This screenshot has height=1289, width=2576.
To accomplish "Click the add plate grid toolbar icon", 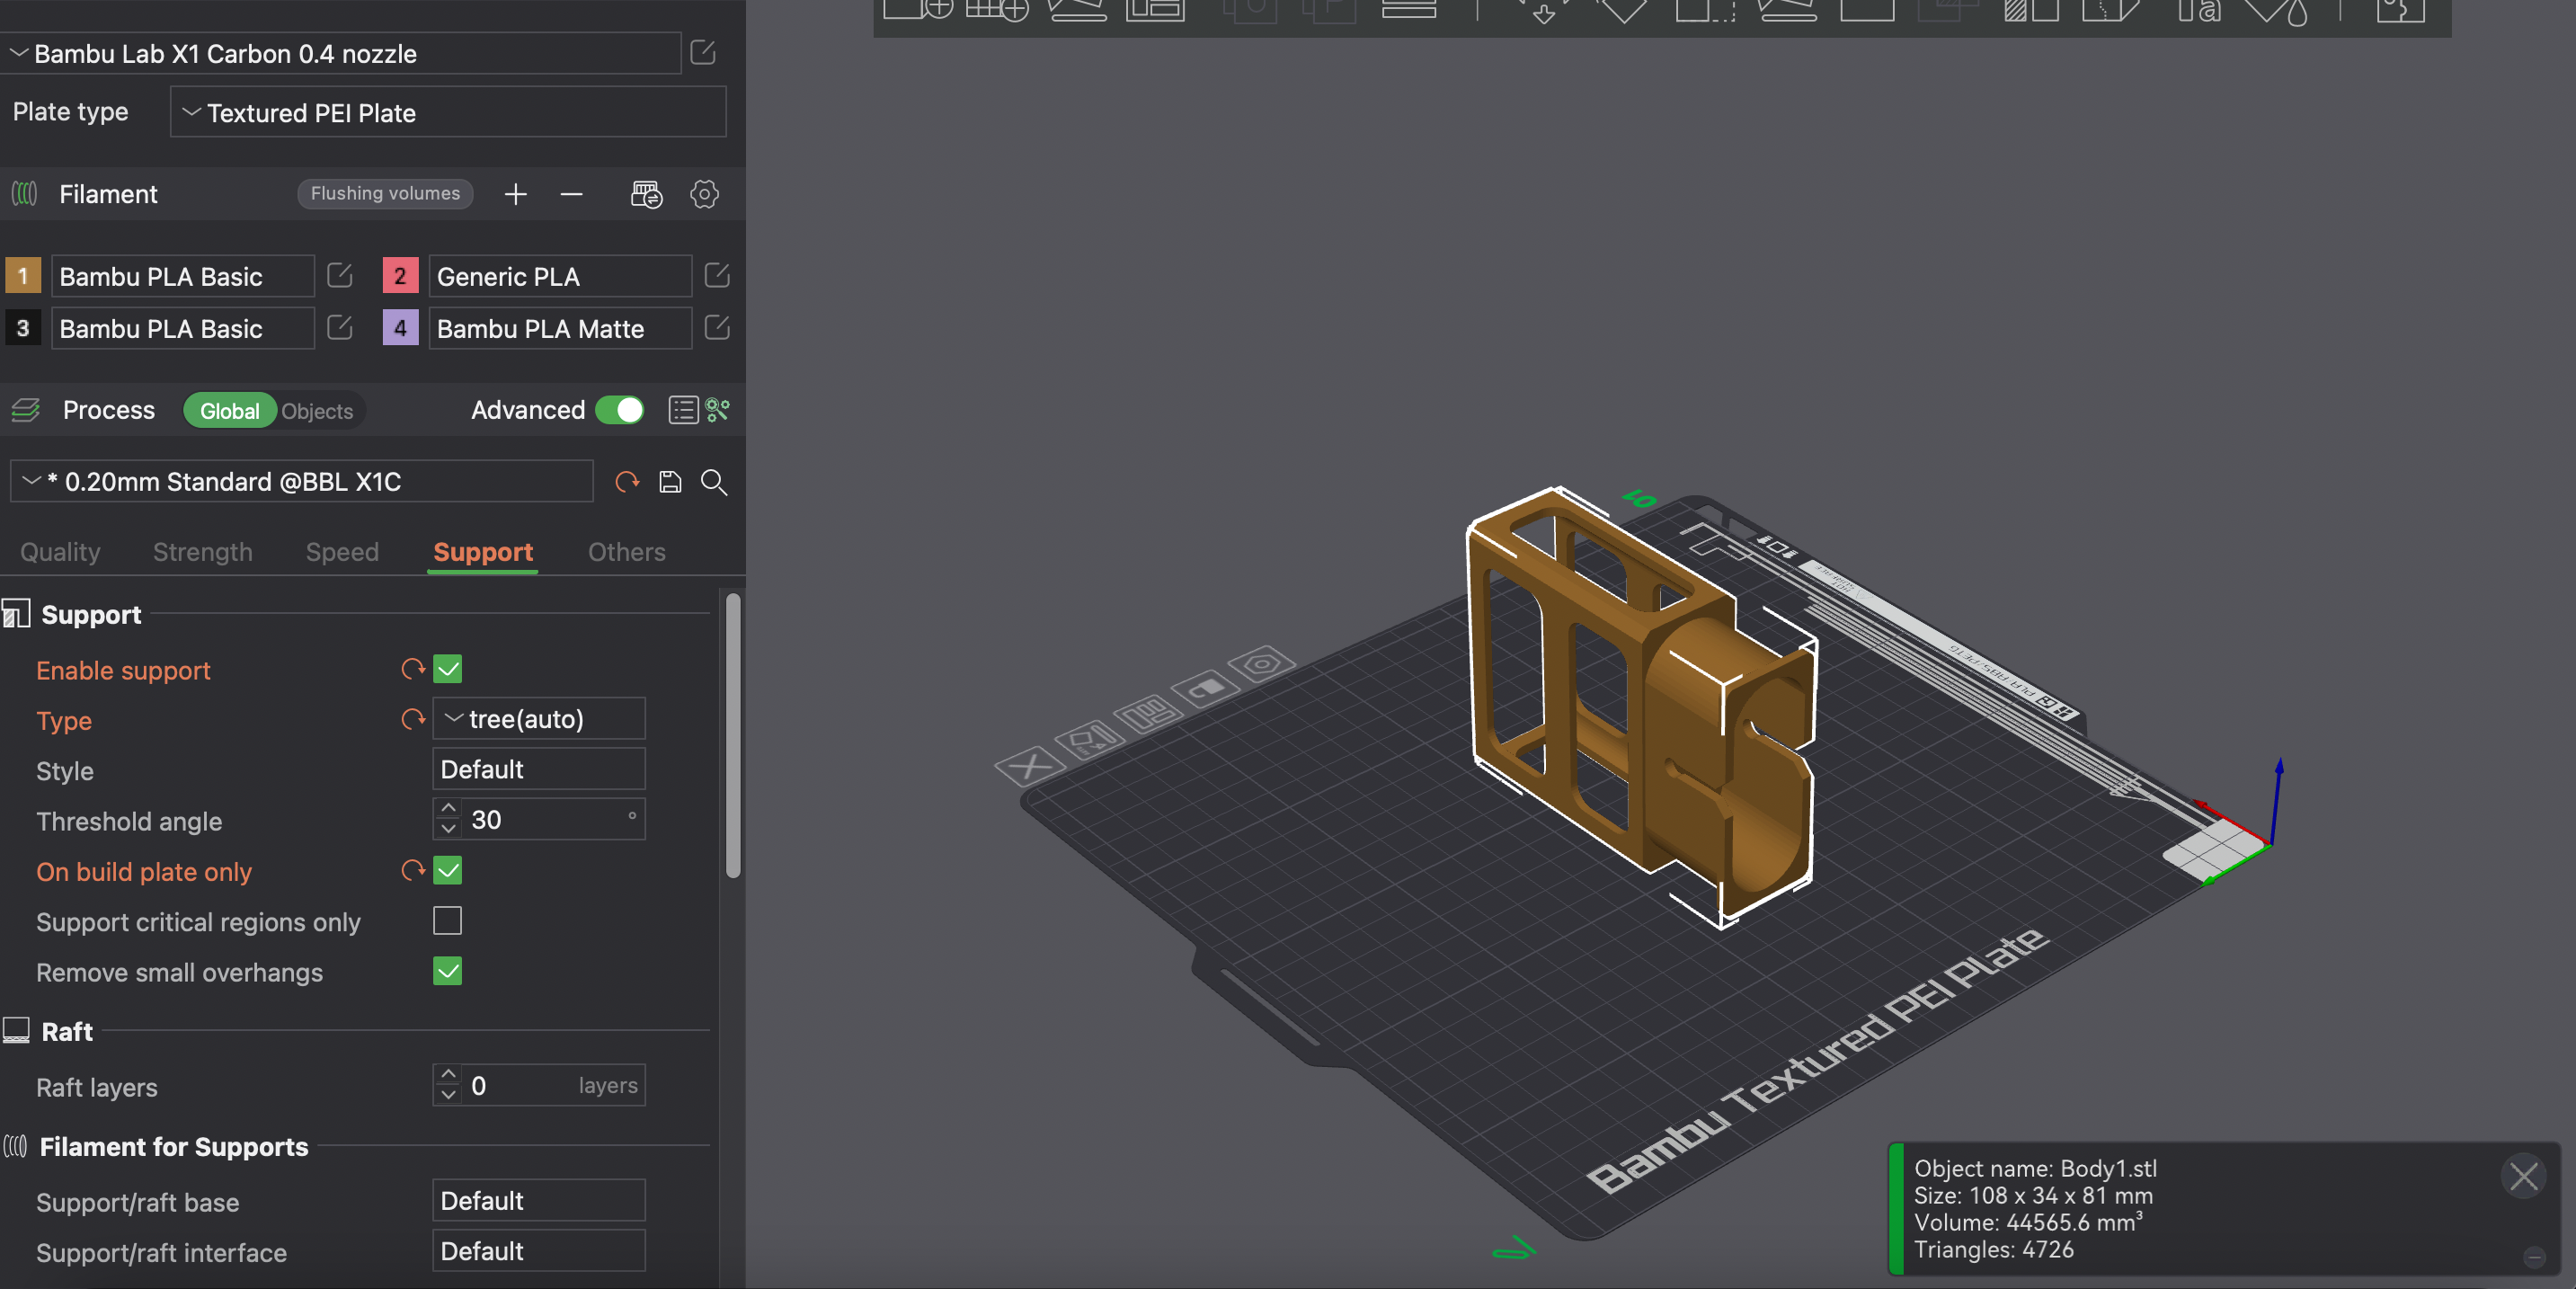I will coord(997,9).
